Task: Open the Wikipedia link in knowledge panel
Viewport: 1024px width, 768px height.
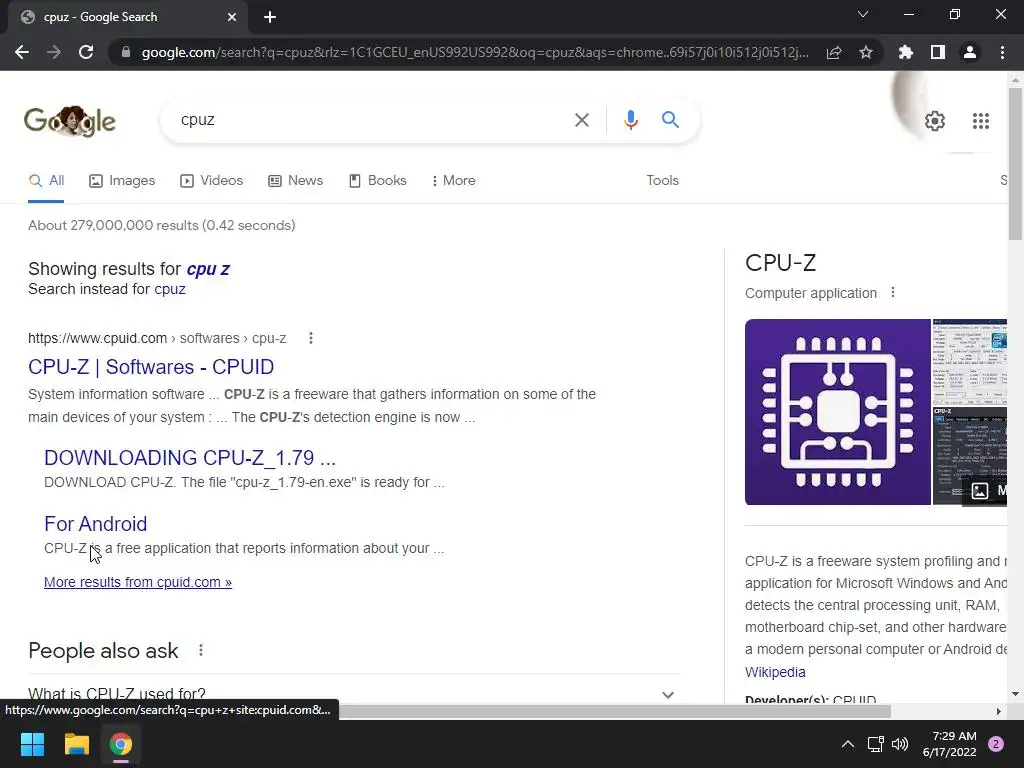Action: (775, 672)
